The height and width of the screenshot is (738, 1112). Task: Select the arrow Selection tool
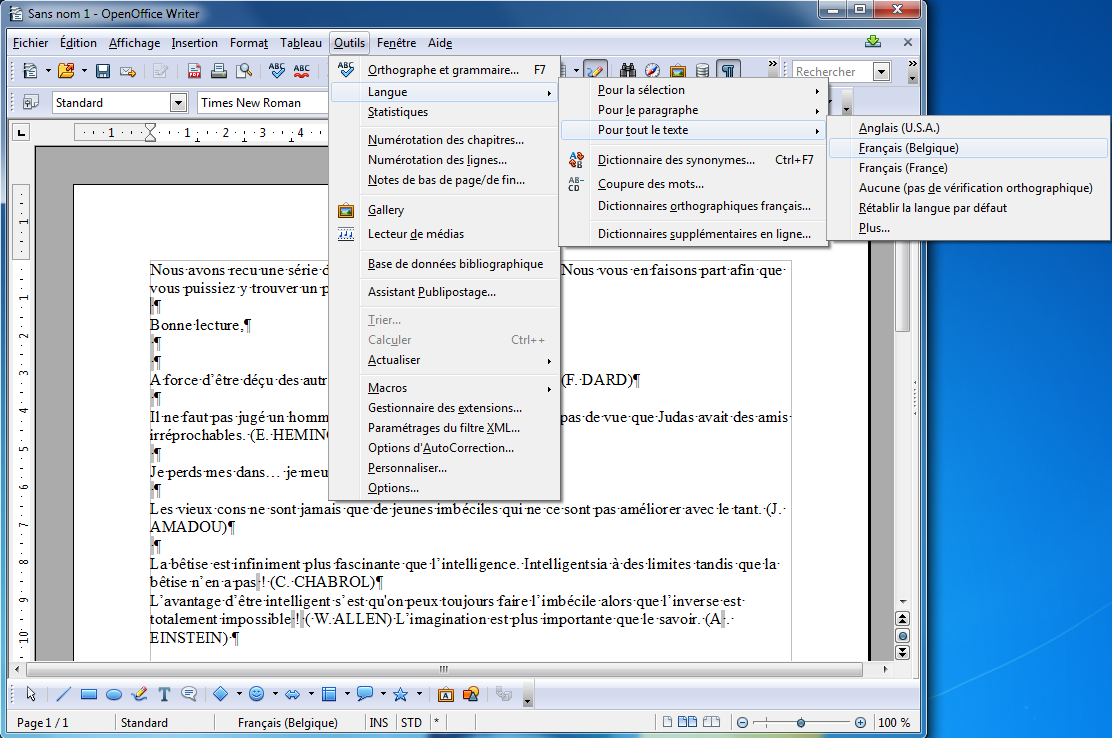pyautogui.click(x=30, y=694)
